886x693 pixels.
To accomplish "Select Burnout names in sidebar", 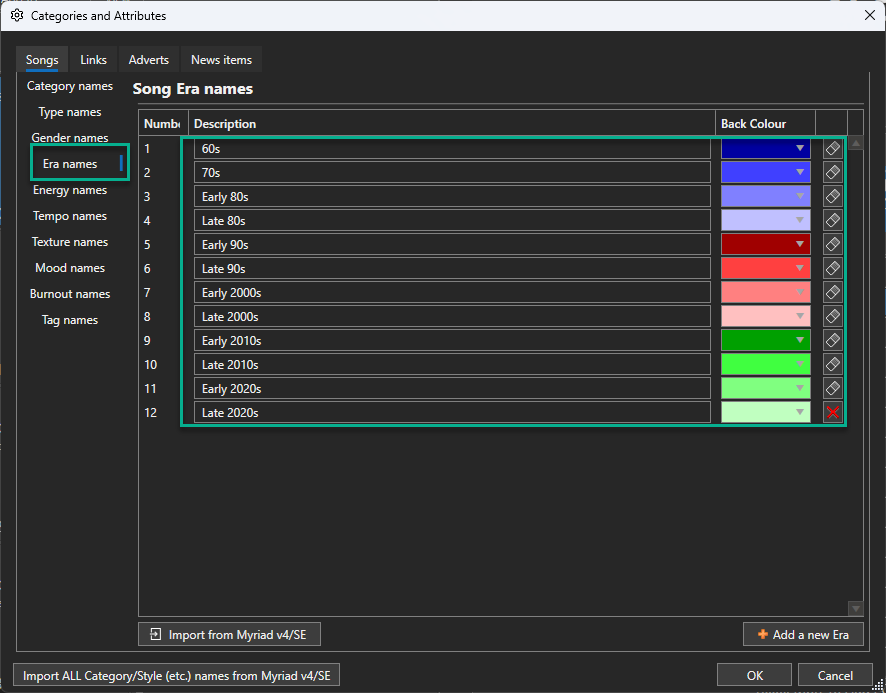I will 70,294.
